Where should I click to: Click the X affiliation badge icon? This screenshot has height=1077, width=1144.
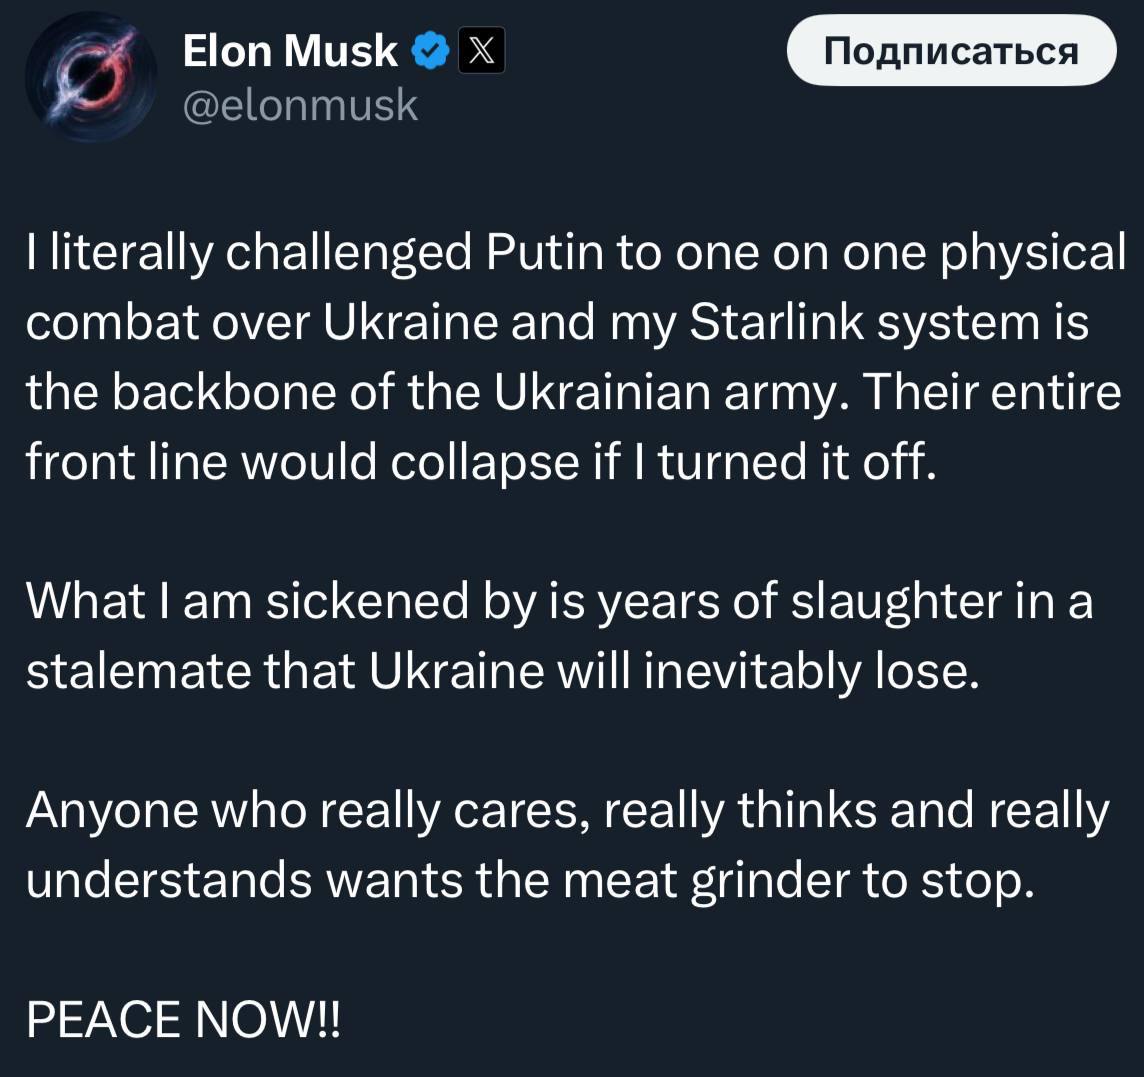coord(481,51)
